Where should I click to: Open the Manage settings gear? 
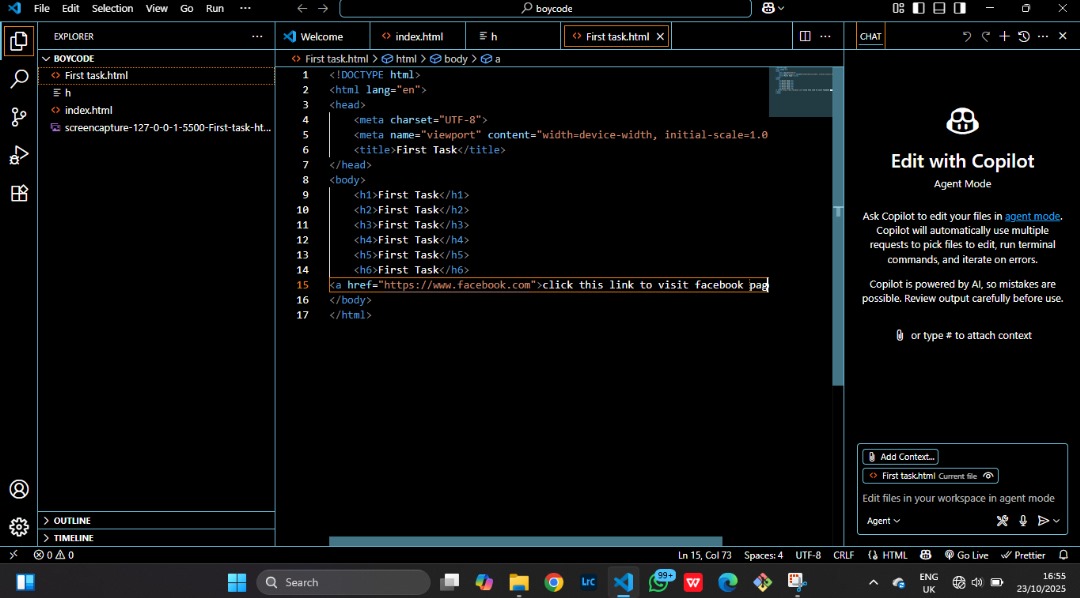pos(19,527)
